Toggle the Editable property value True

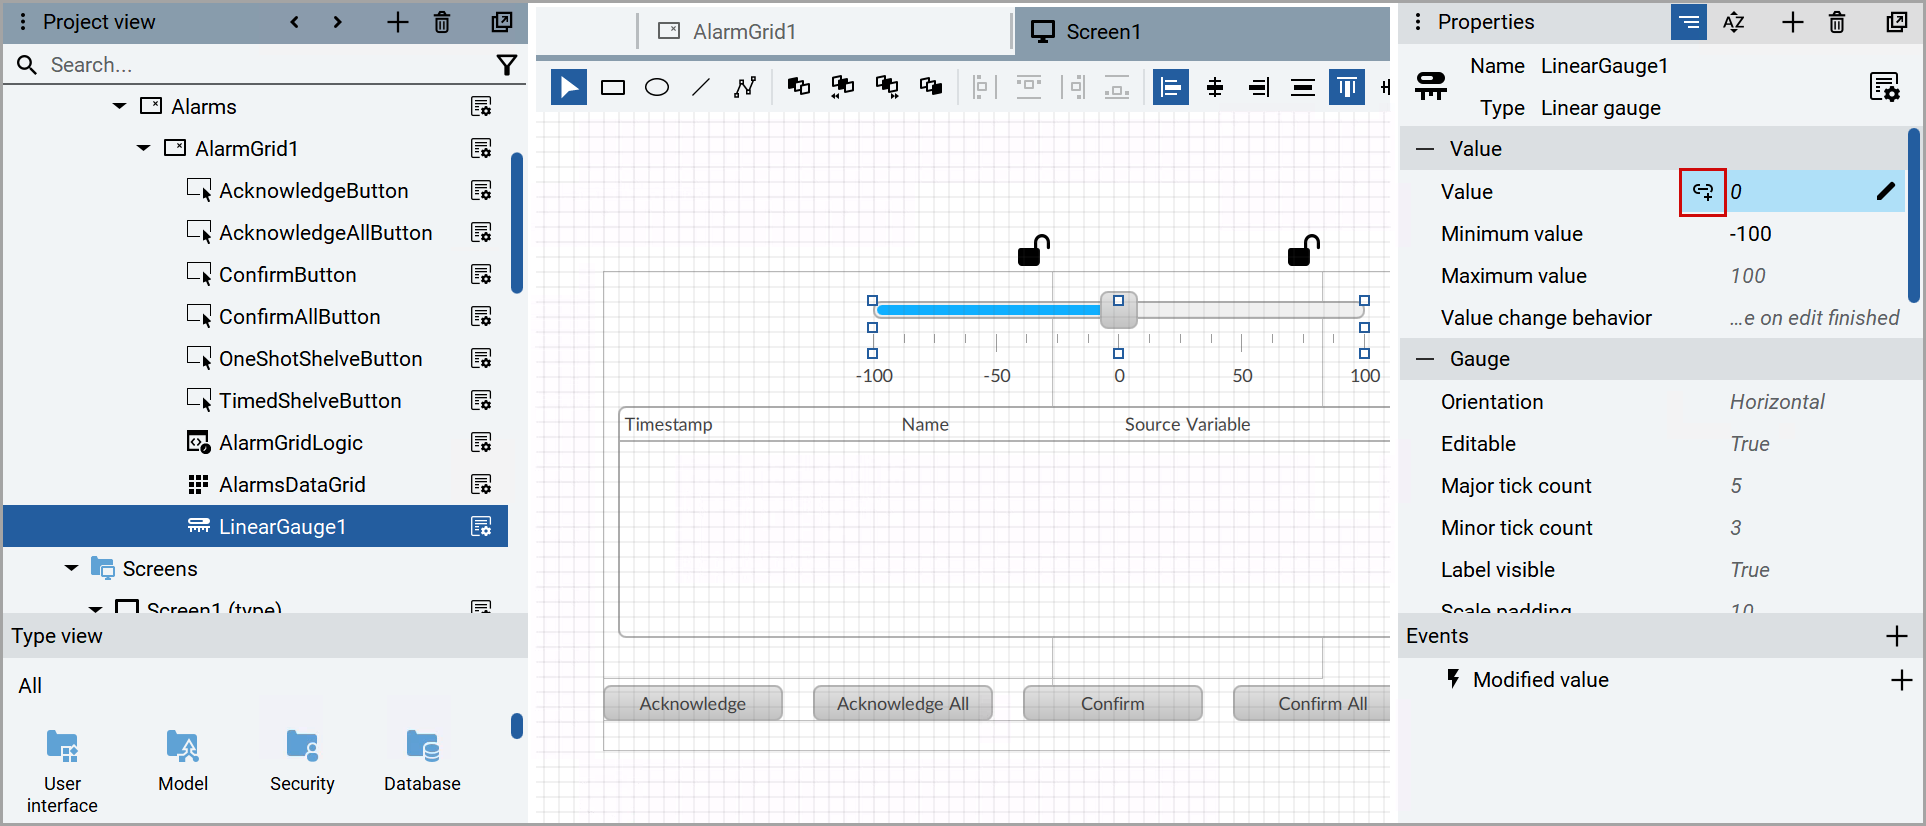click(1750, 444)
